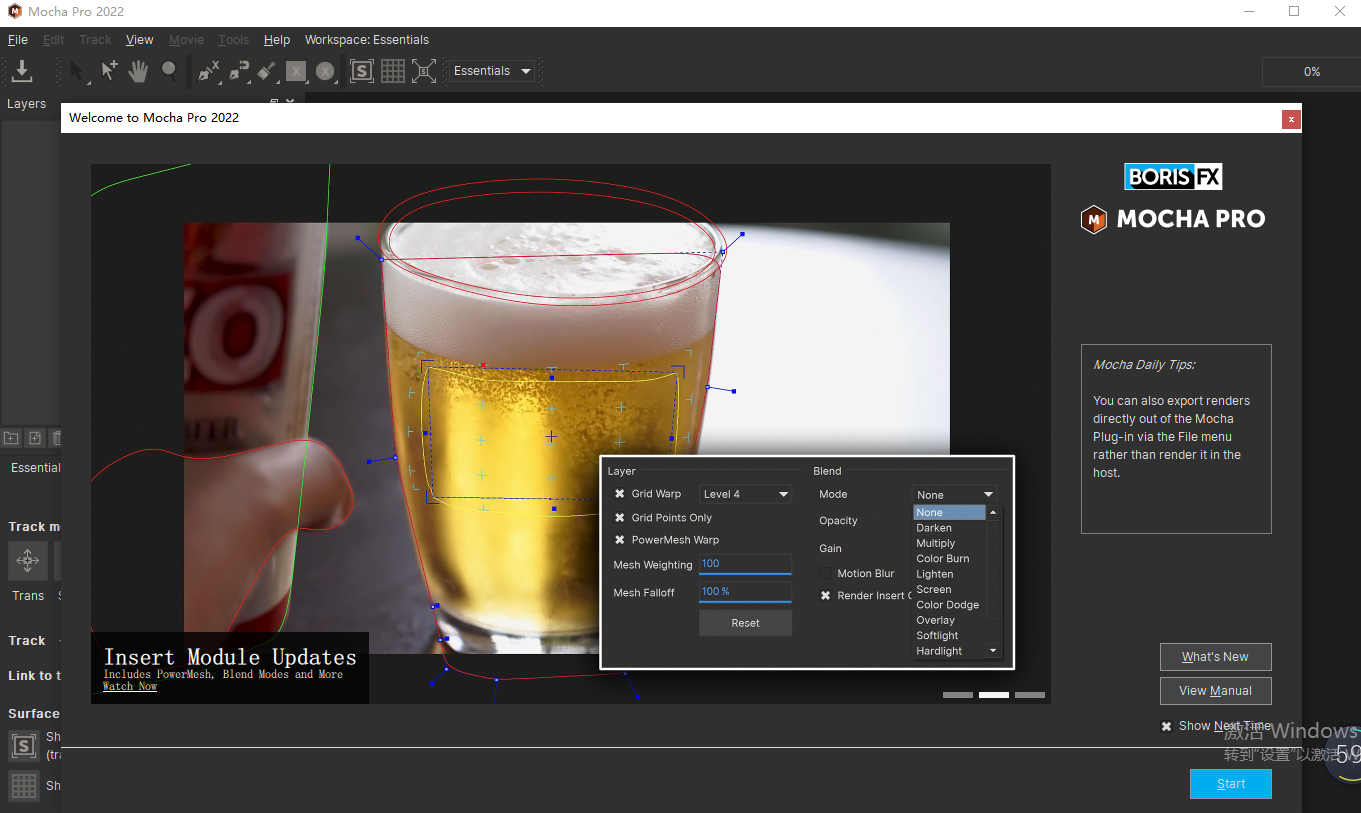Select None in the blend mode list

[949, 512]
